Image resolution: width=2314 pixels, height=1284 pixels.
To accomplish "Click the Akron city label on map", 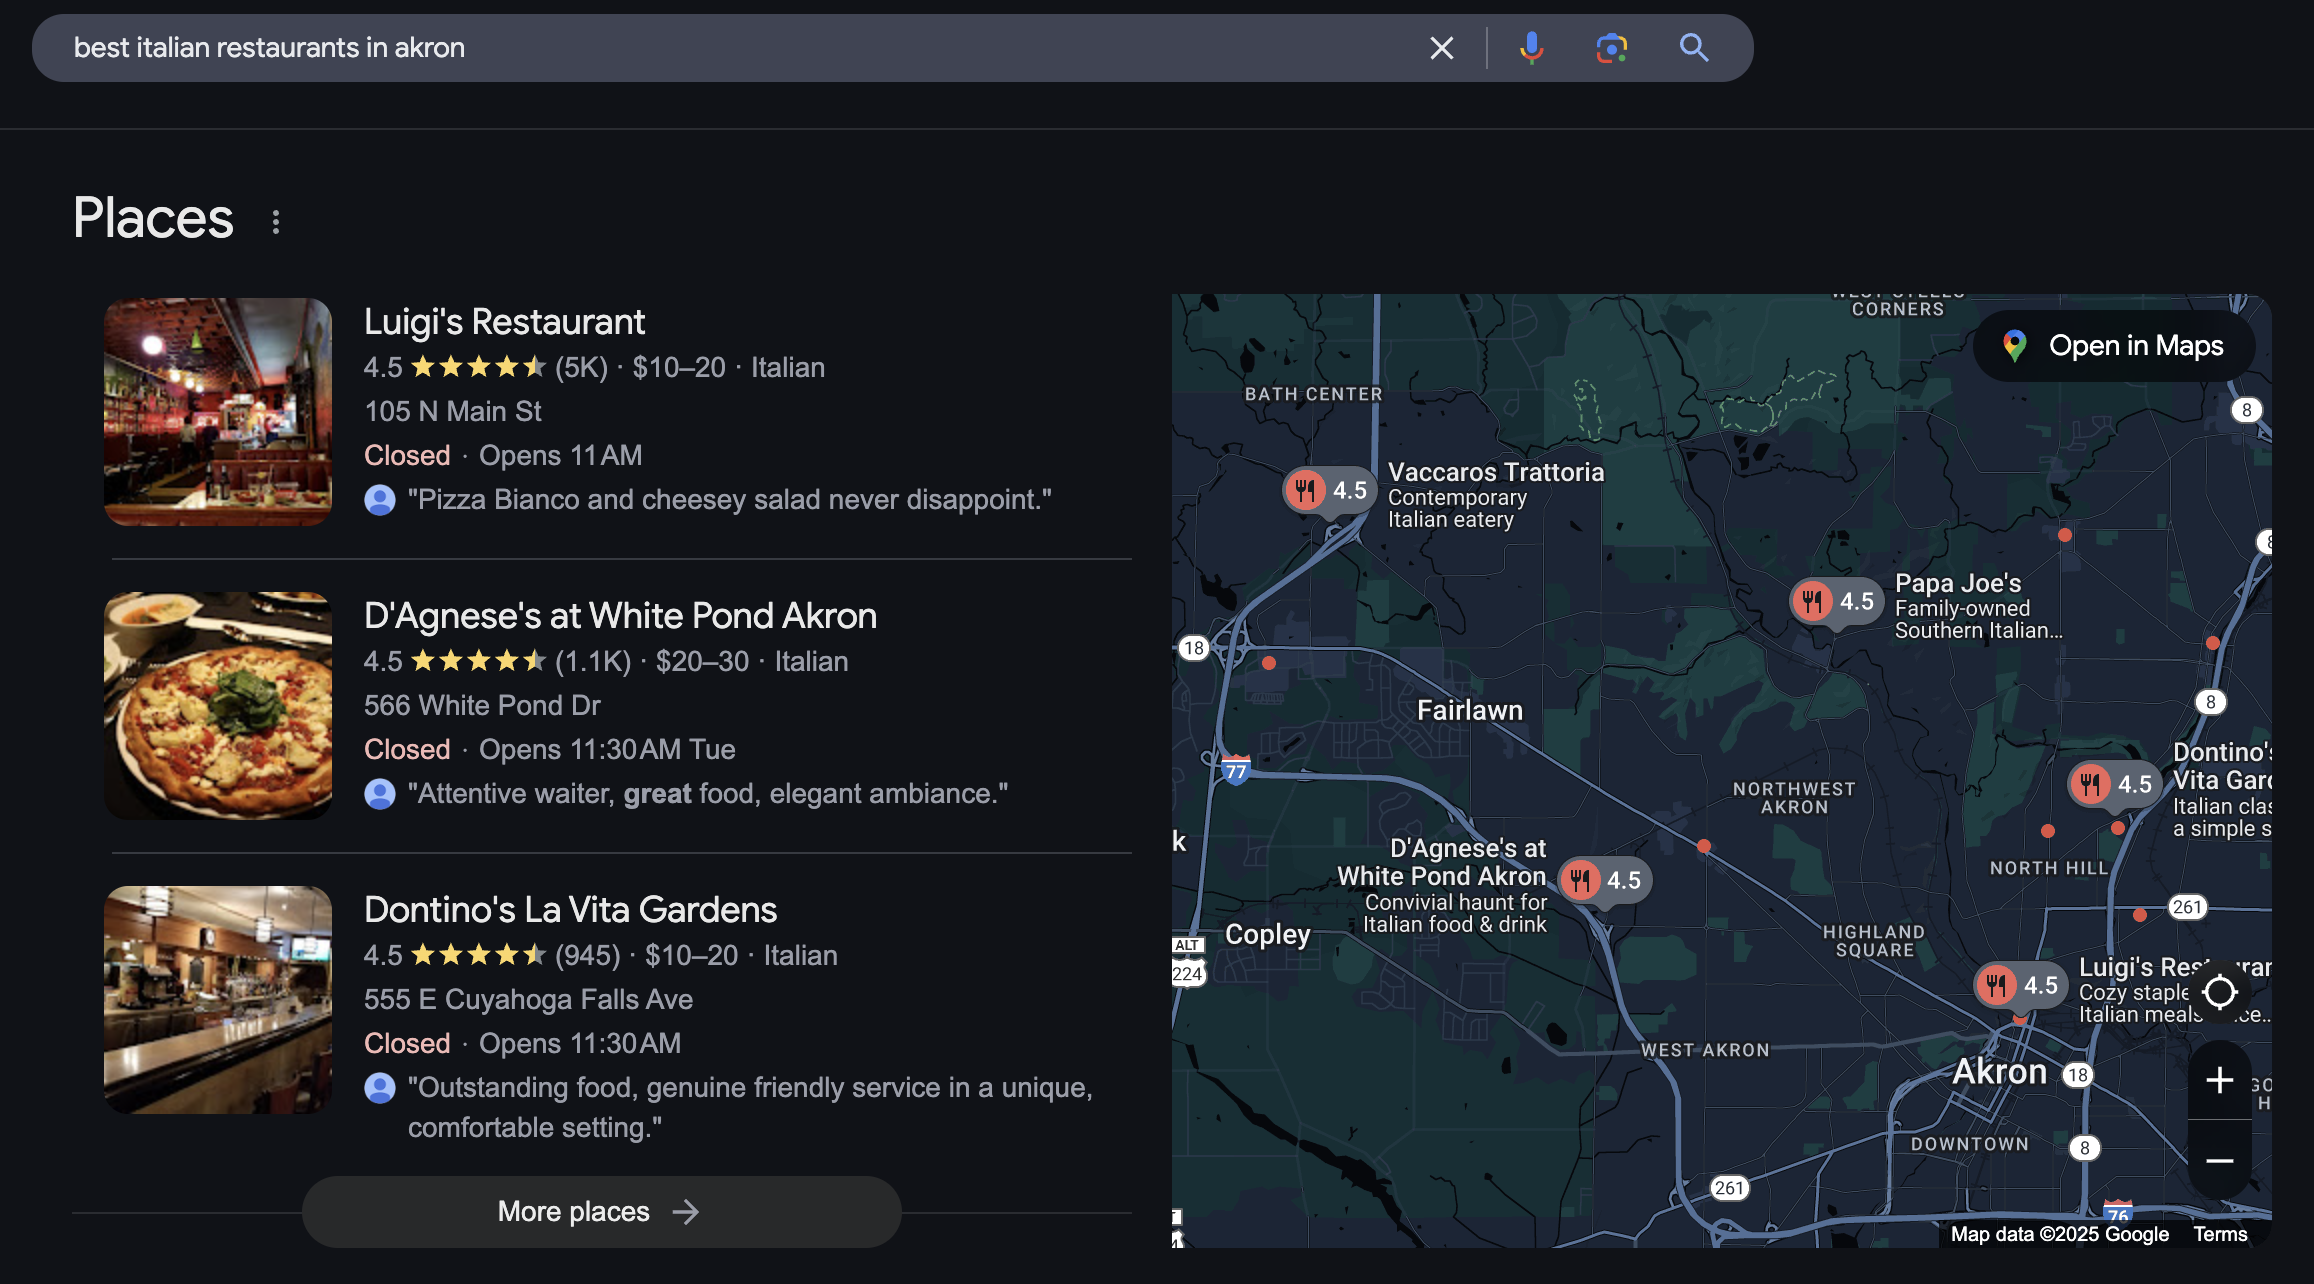I will coord(2000,1072).
